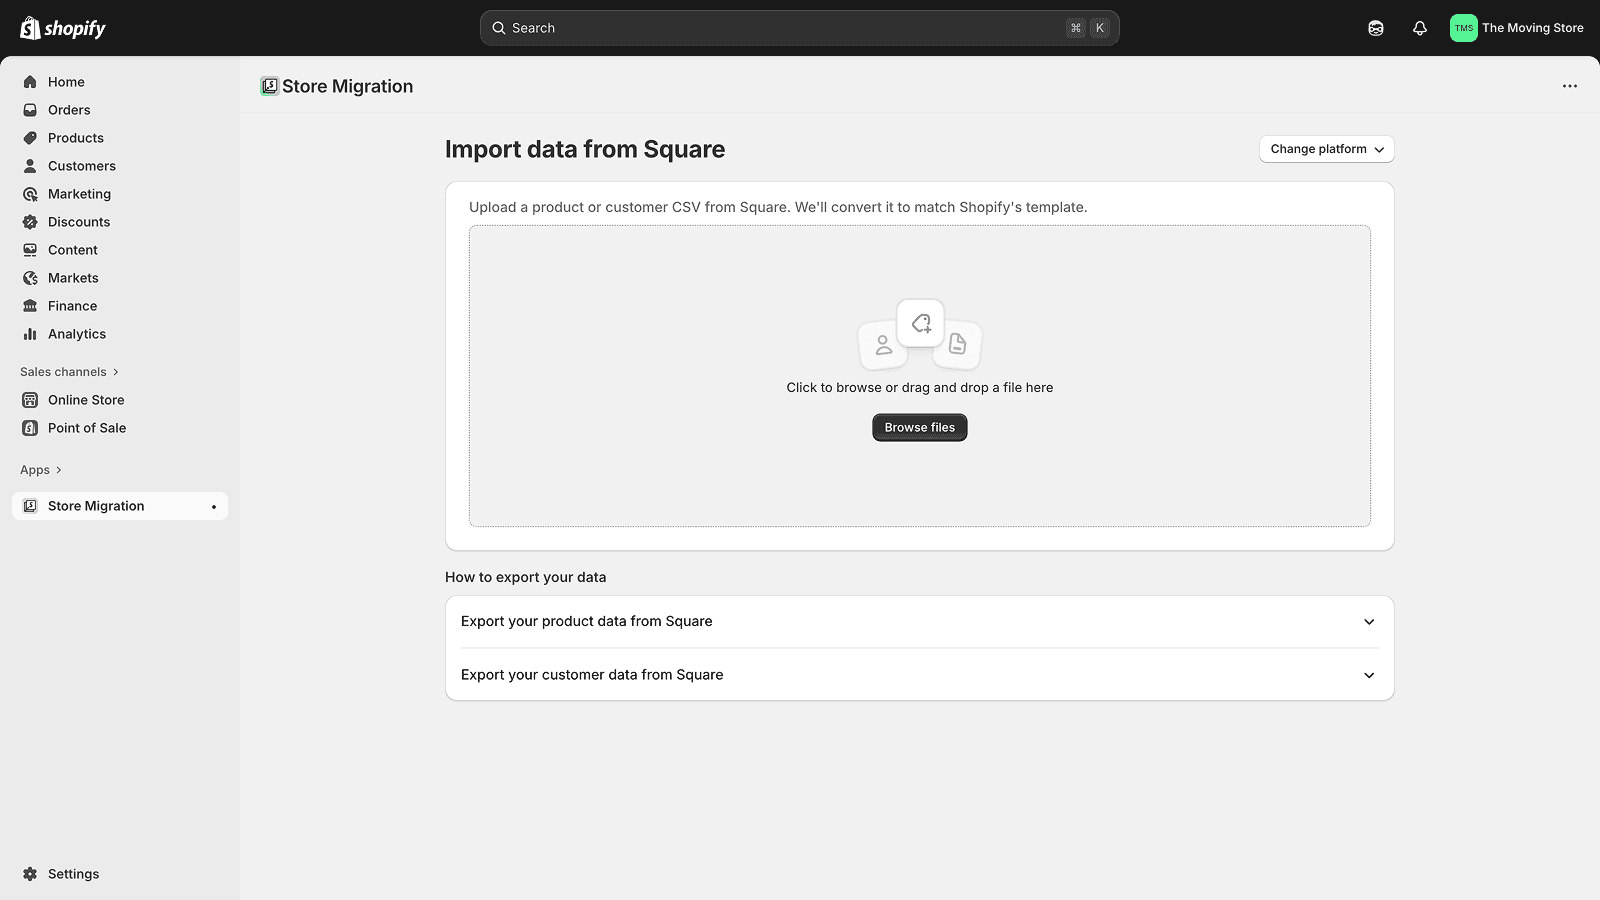Click the Point of Sale icon

(30, 428)
